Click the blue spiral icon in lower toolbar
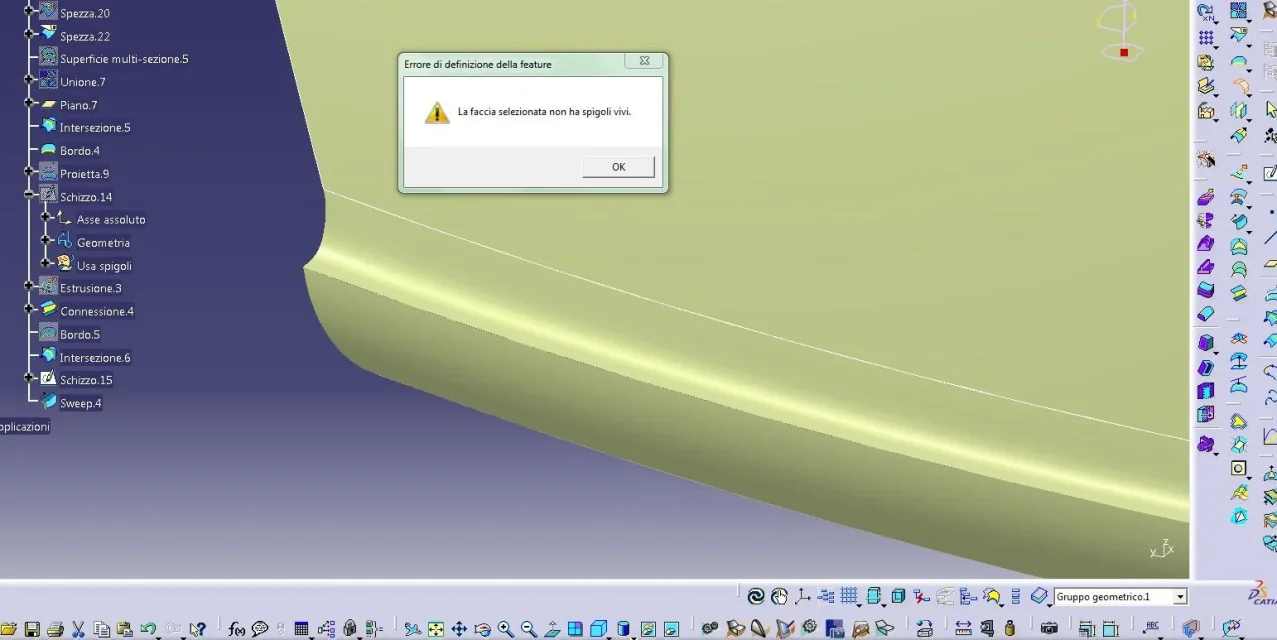This screenshot has width=1277, height=640. [756, 597]
